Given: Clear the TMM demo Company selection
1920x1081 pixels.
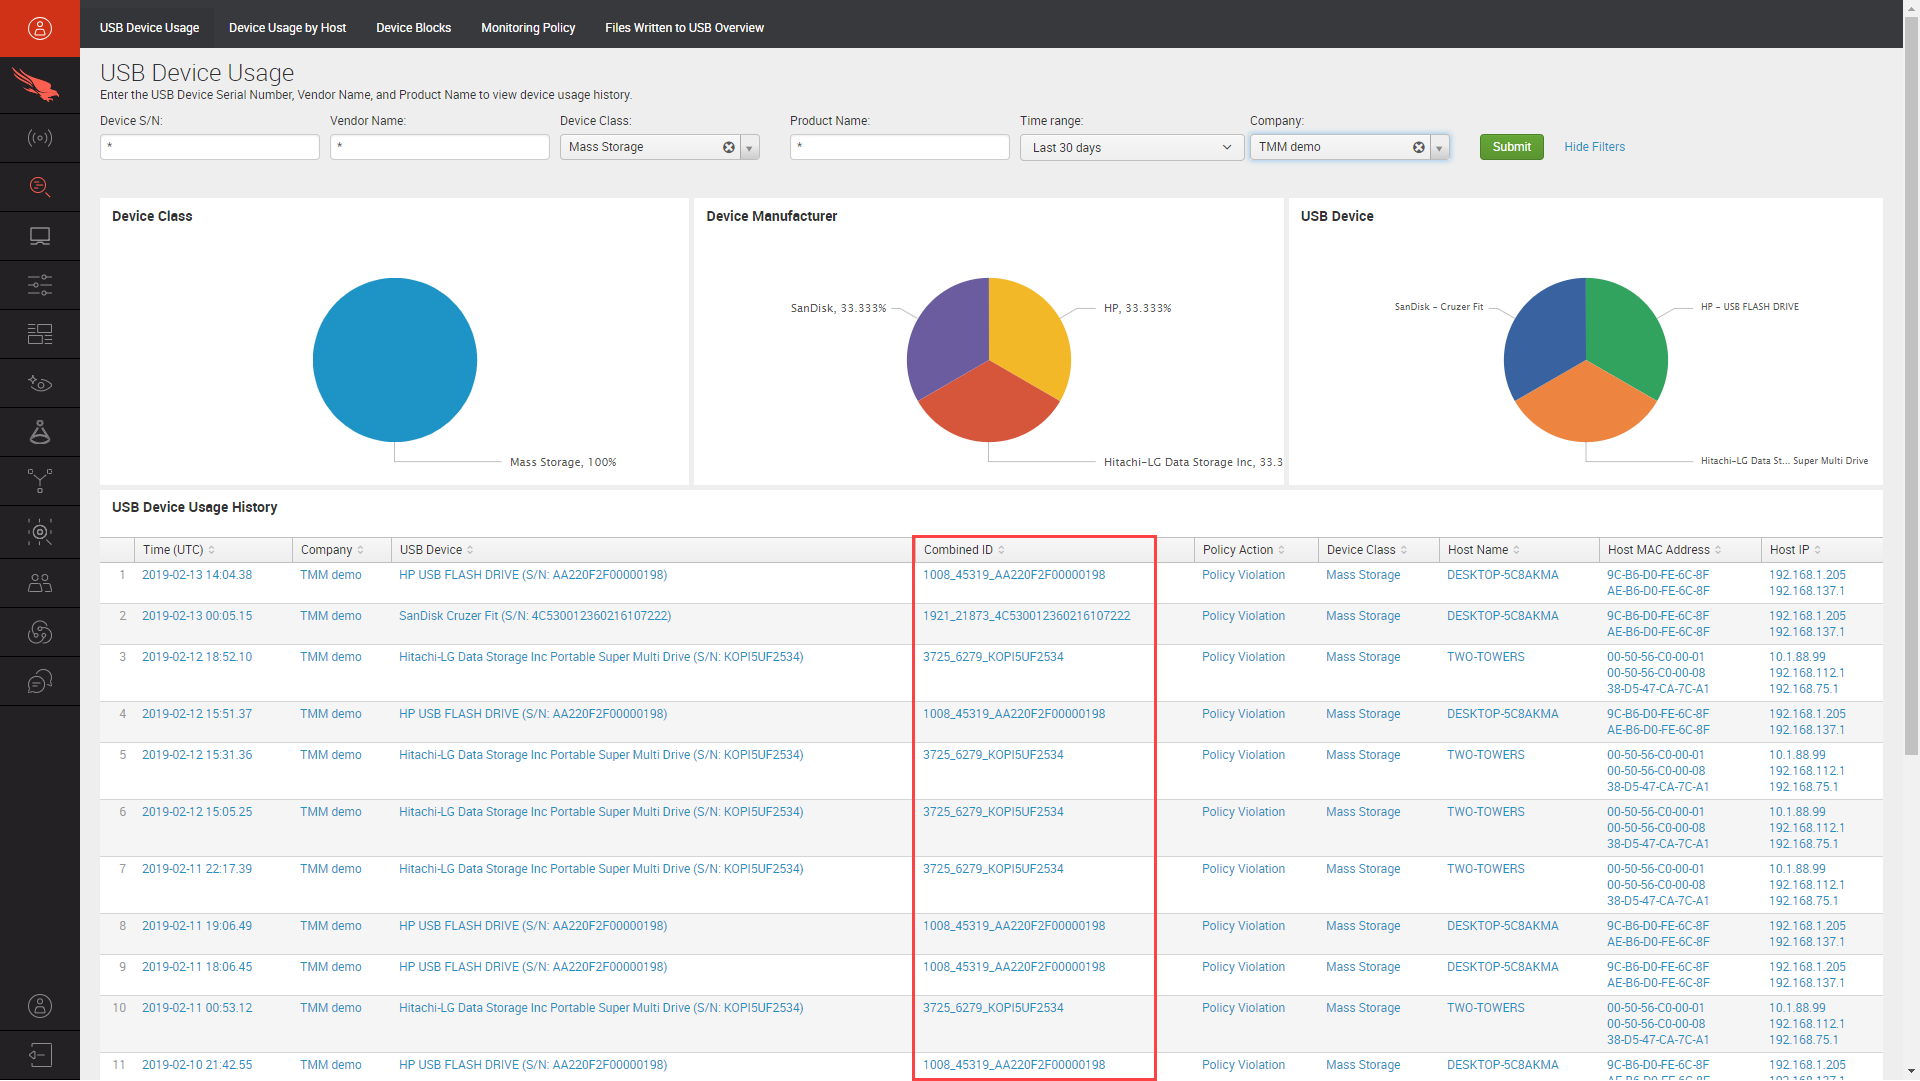Looking at the screenshot, I should [1418, 147].
